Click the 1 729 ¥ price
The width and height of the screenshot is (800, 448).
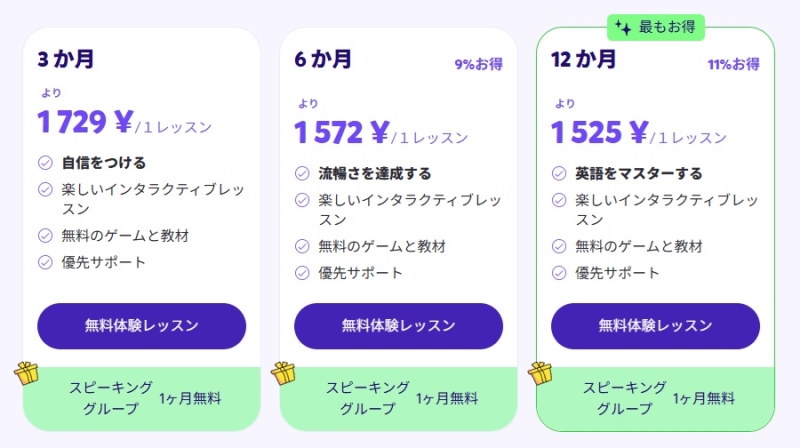(x=85, y=122)
